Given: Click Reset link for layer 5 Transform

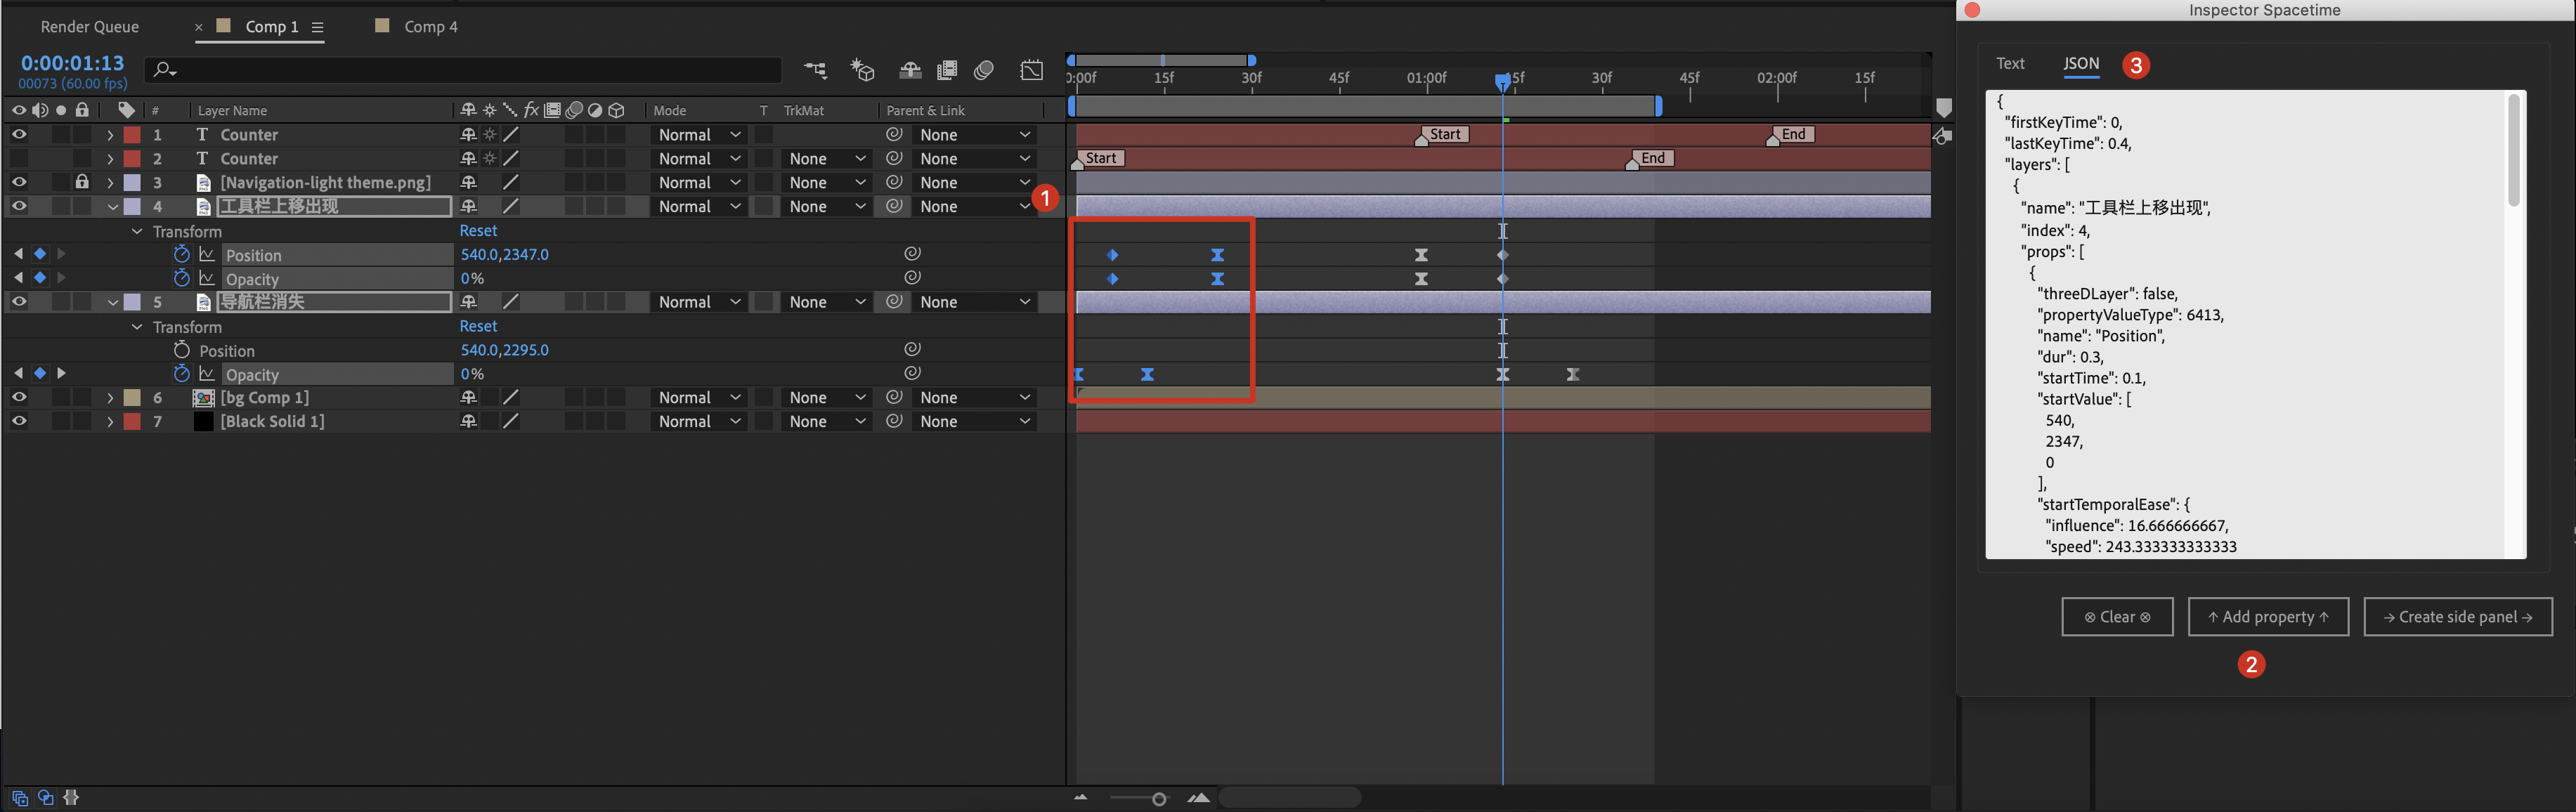Looking at the screenshot, I should [478, 327].
